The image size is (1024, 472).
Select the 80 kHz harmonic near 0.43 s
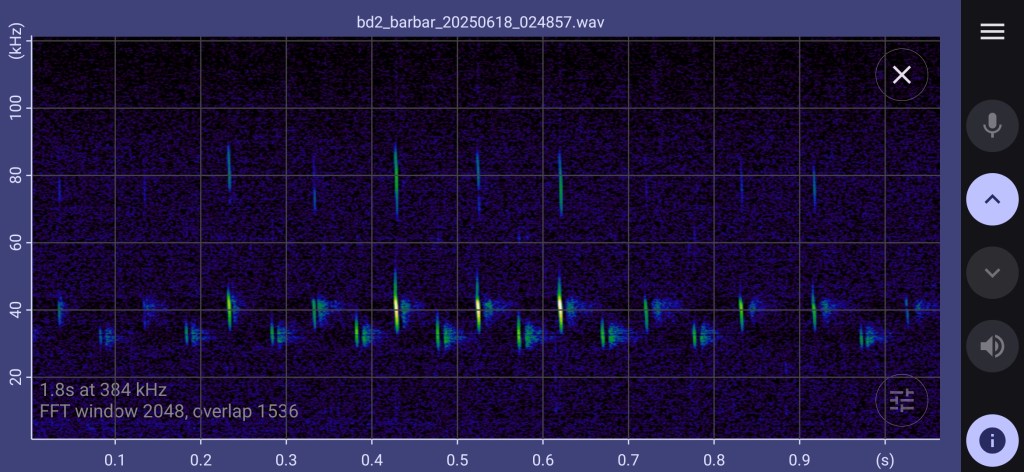pos(396,178)
